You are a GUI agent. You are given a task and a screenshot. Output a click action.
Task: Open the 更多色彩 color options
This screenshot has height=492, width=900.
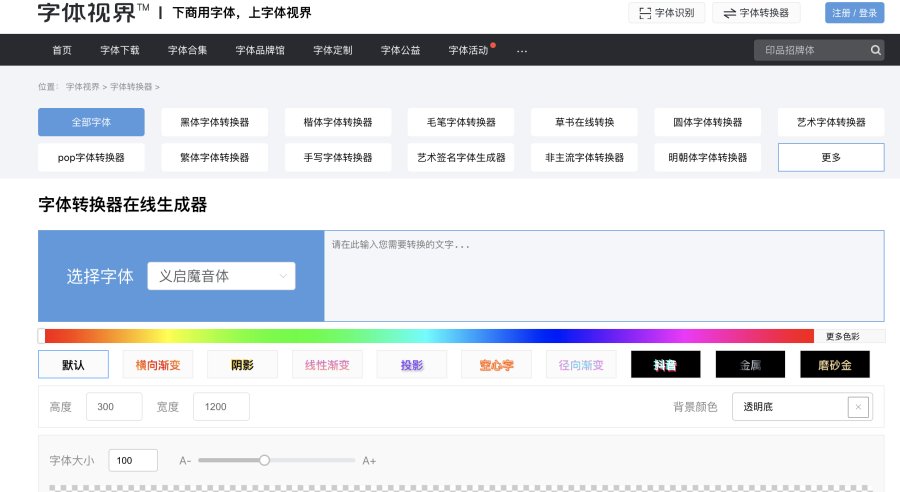842,336
